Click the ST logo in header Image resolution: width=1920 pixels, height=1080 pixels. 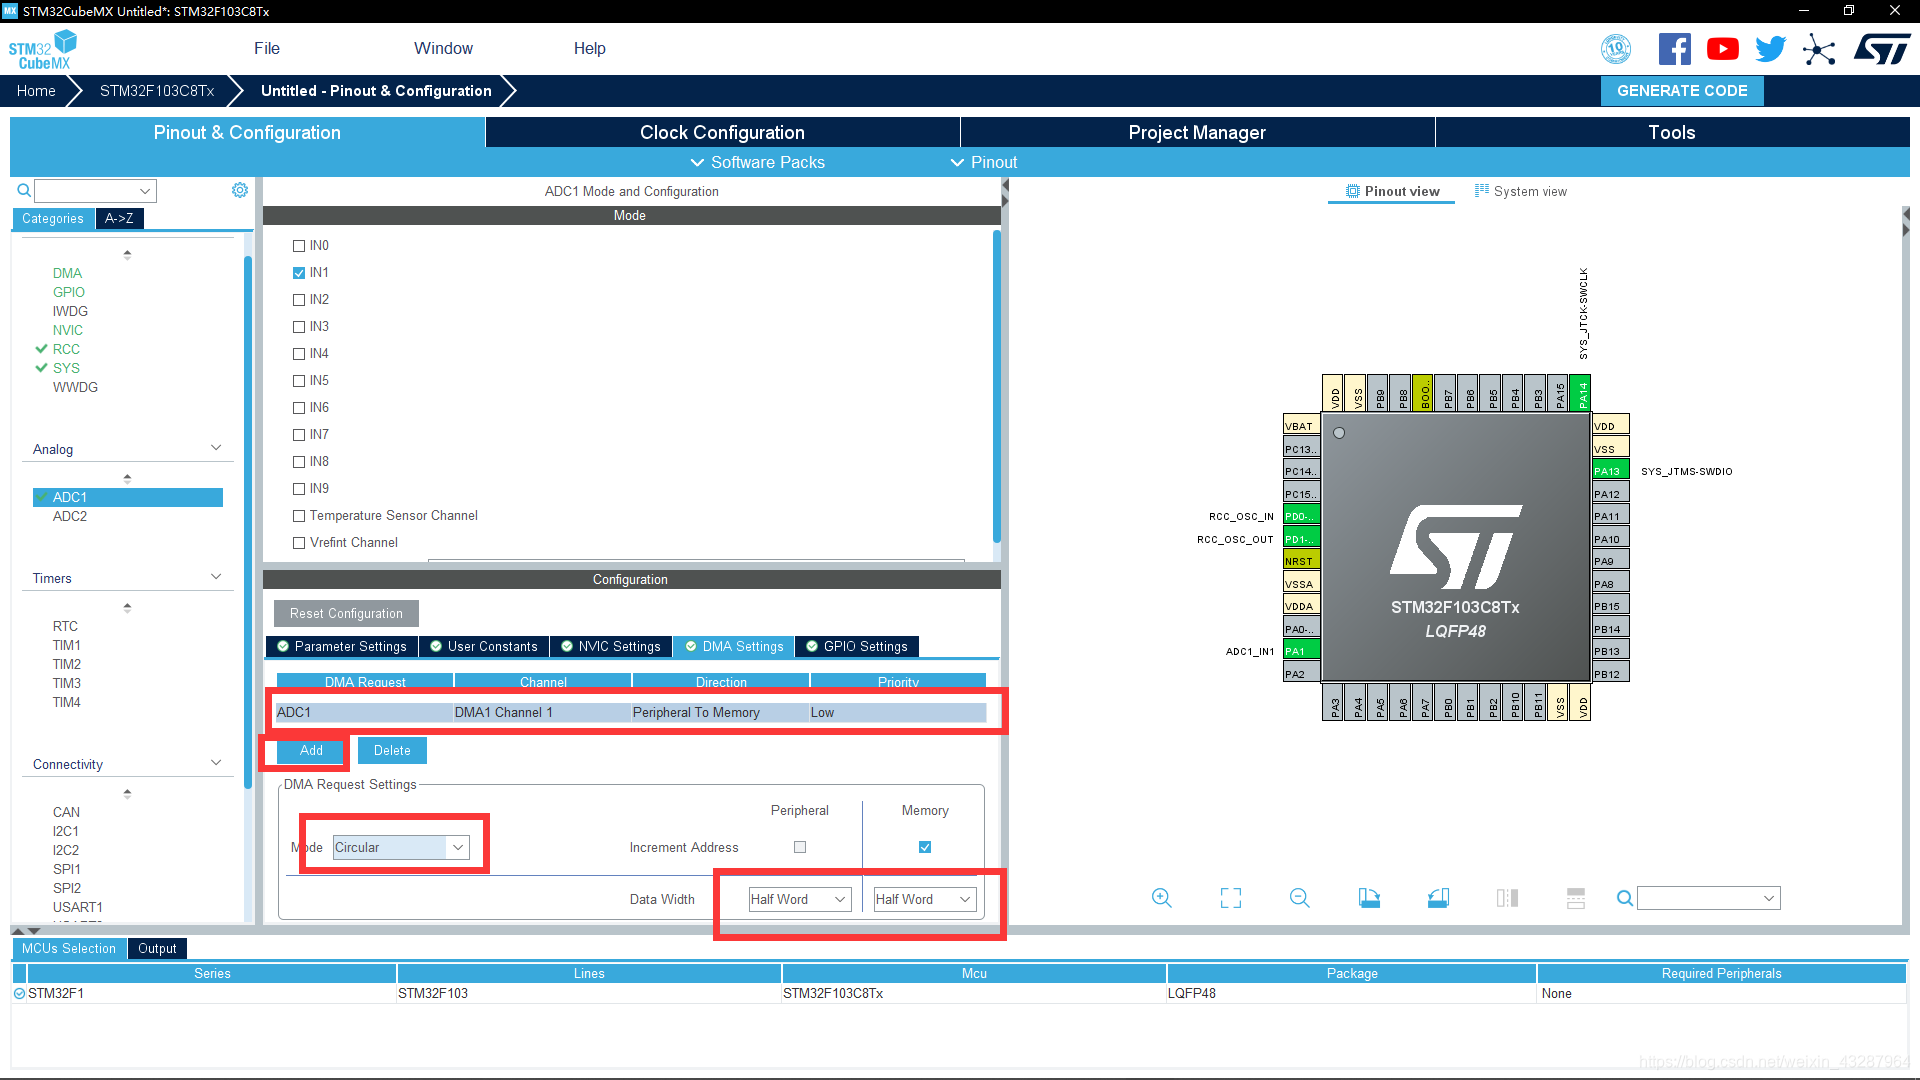coord(1882,49)
